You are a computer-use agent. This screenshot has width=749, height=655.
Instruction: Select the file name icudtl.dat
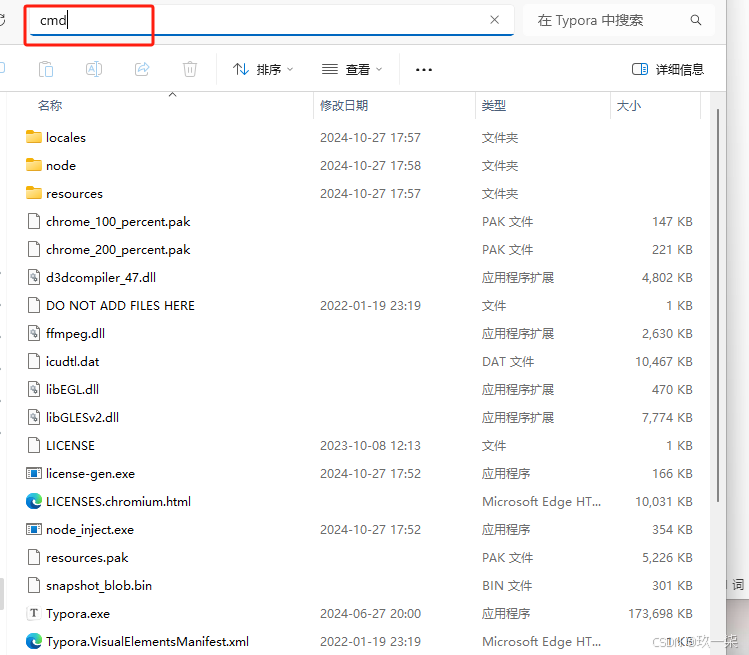[x=73, y=362]
